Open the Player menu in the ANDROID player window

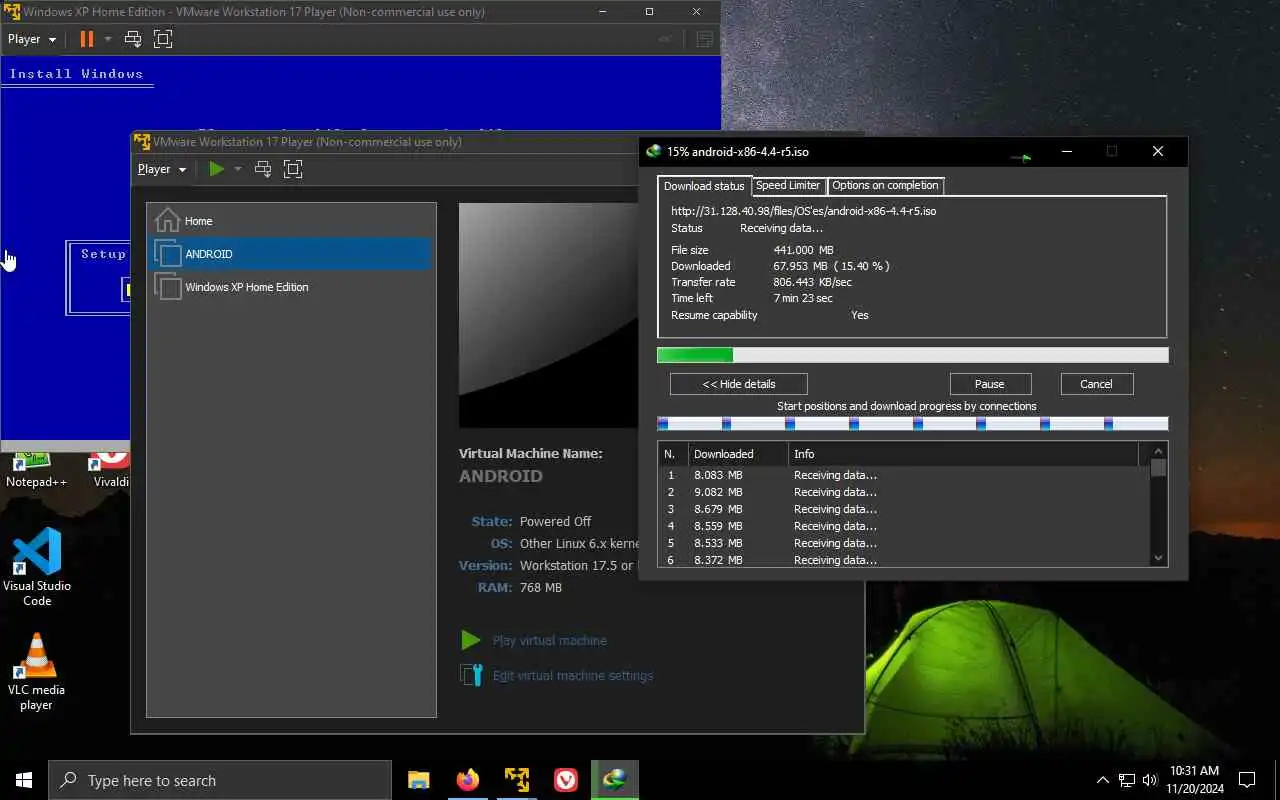[162, 169]
